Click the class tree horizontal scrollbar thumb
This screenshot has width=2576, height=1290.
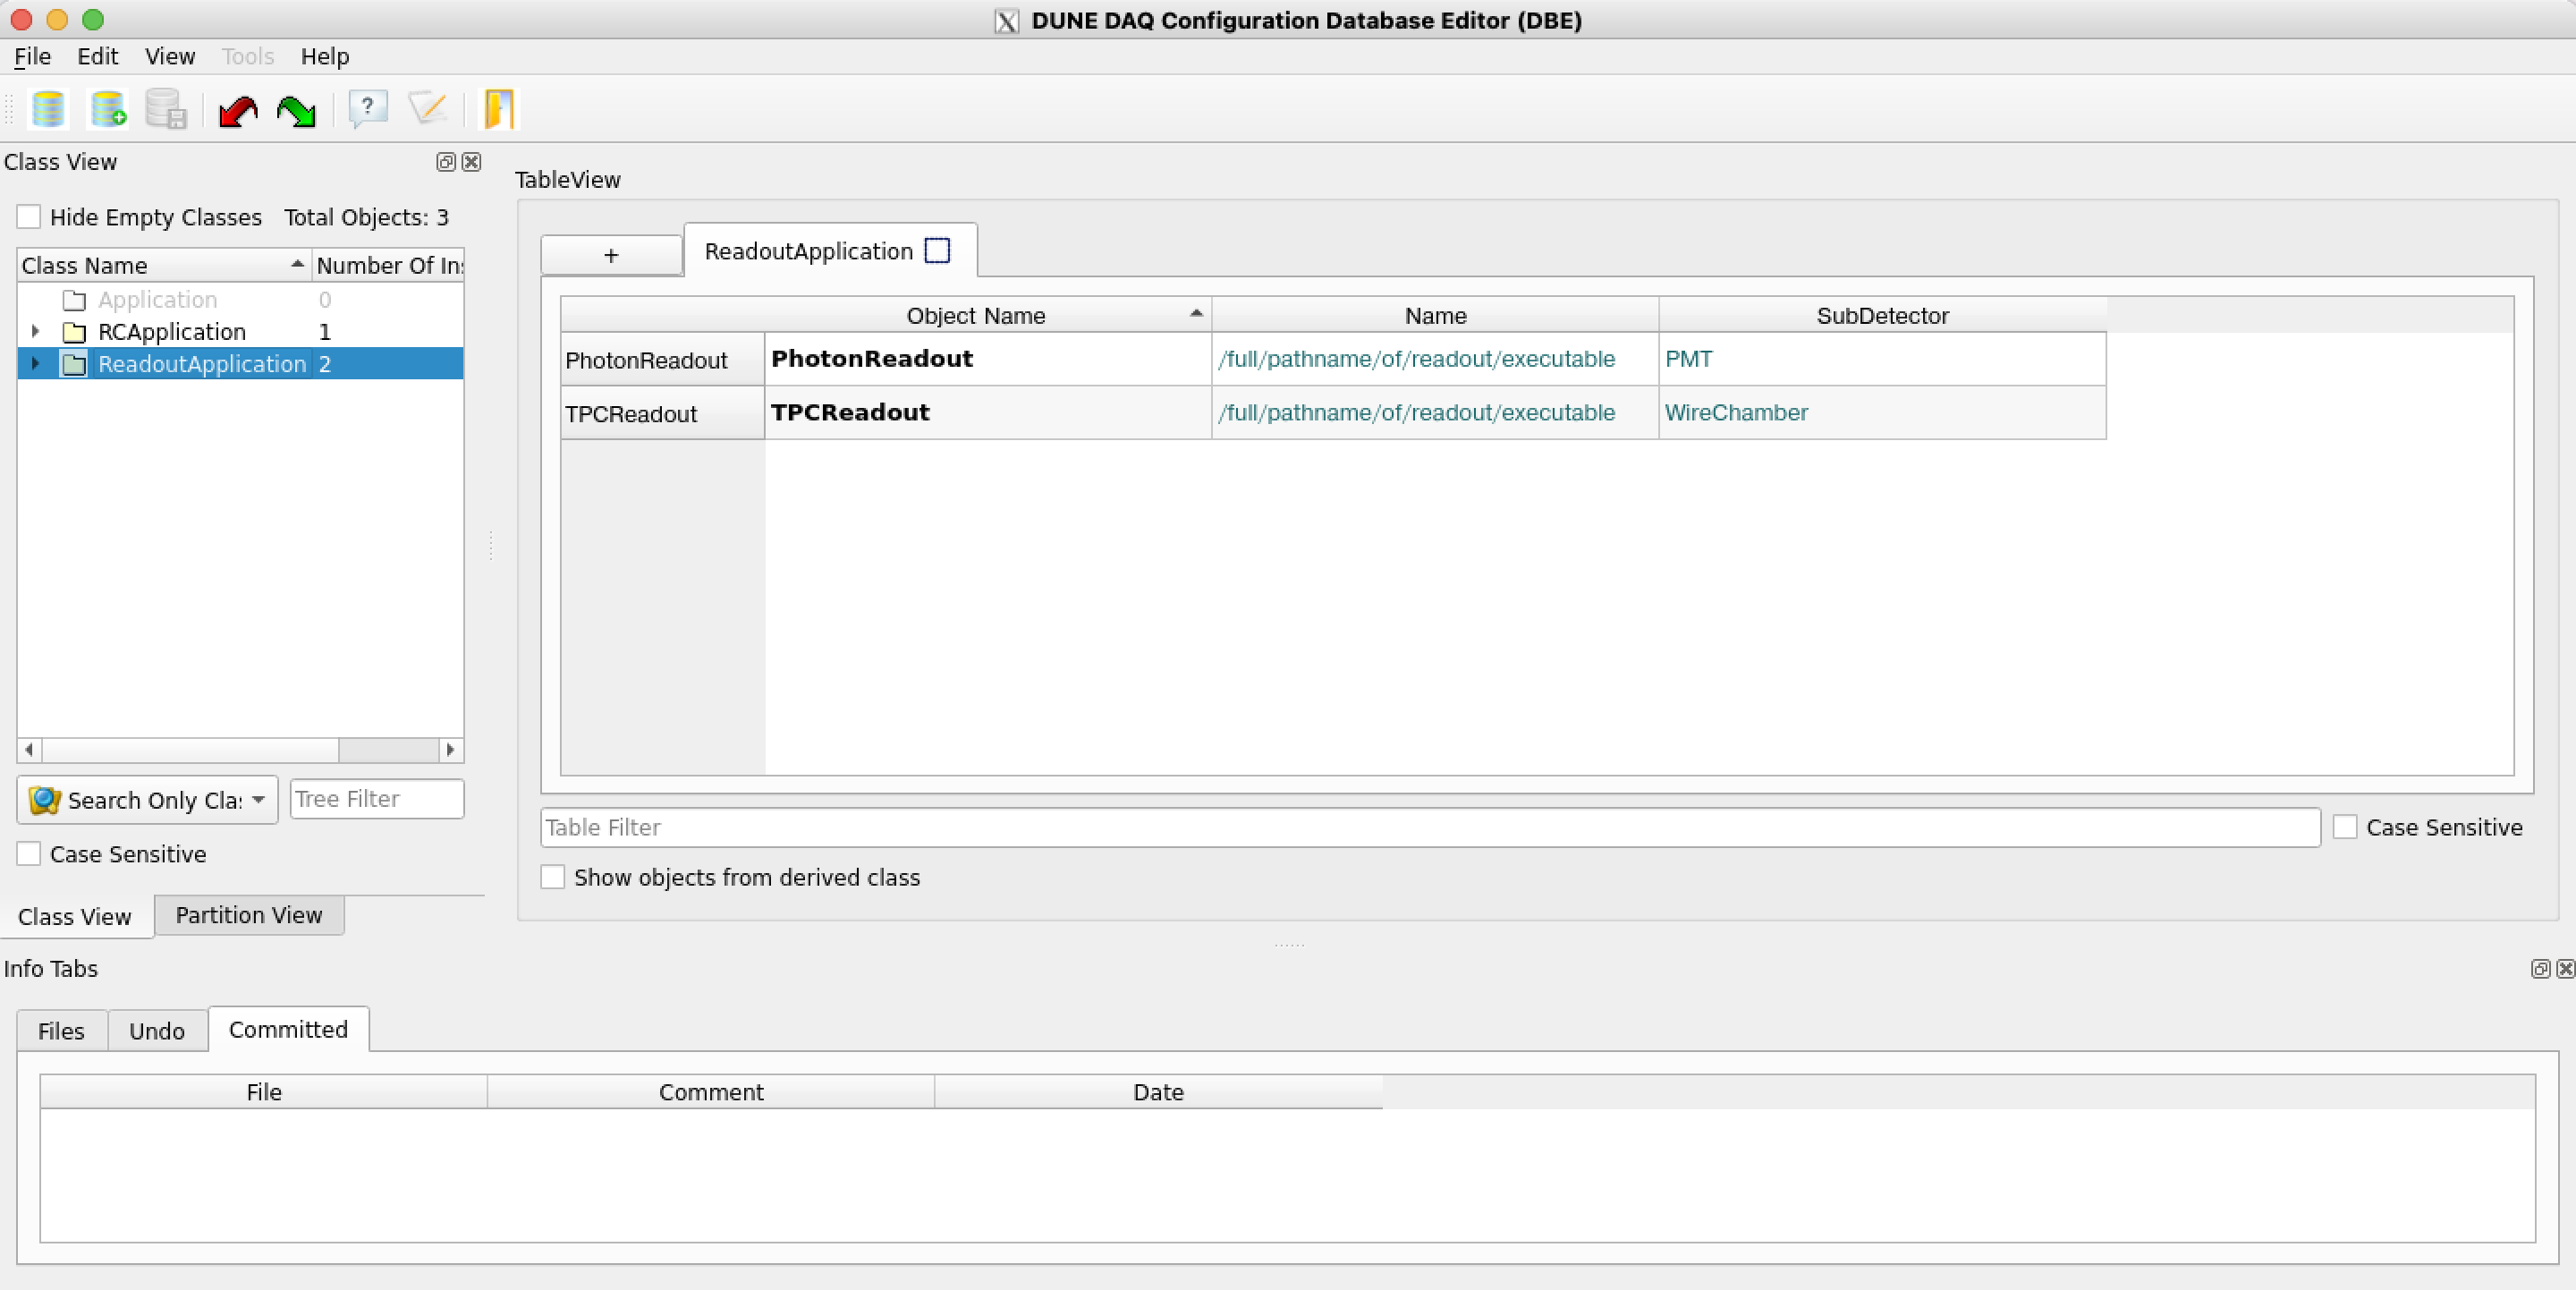[190, 749]
